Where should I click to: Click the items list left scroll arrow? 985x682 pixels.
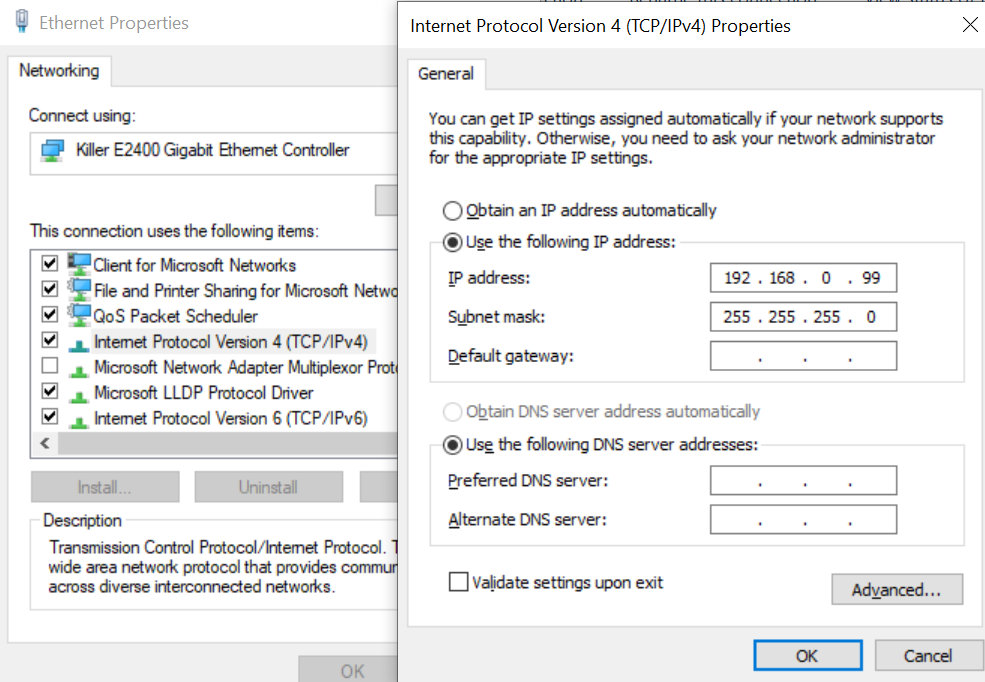45,443
